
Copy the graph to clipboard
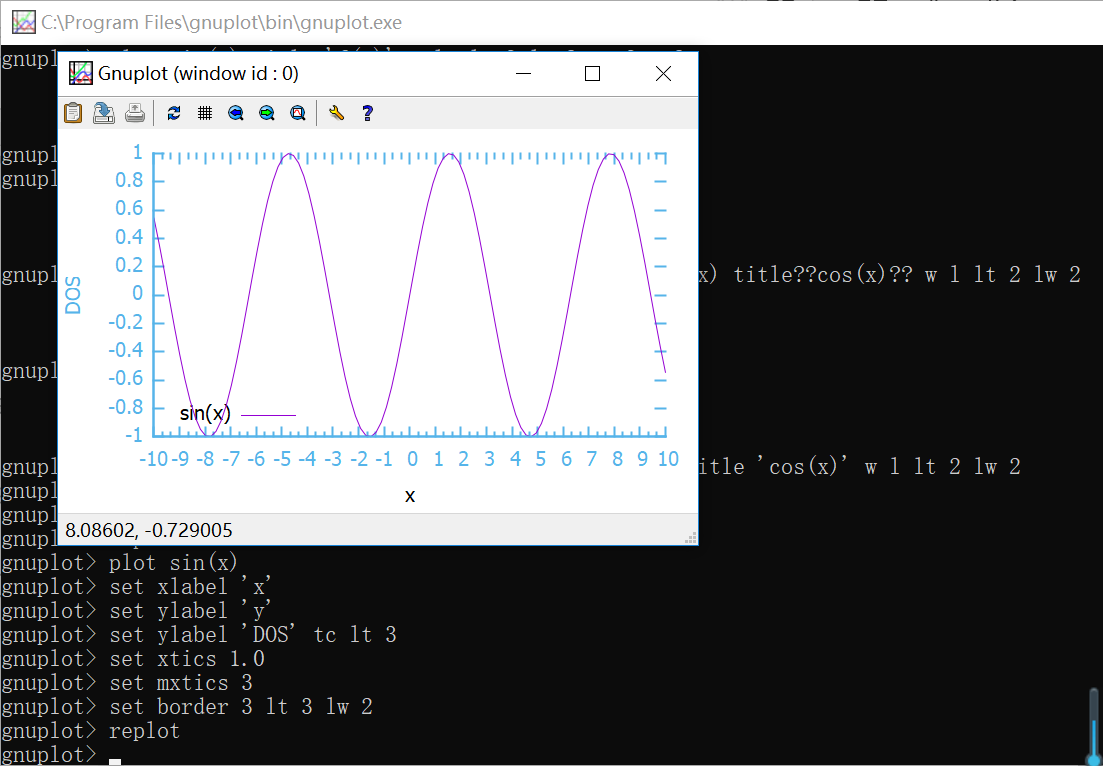point(73,113)
